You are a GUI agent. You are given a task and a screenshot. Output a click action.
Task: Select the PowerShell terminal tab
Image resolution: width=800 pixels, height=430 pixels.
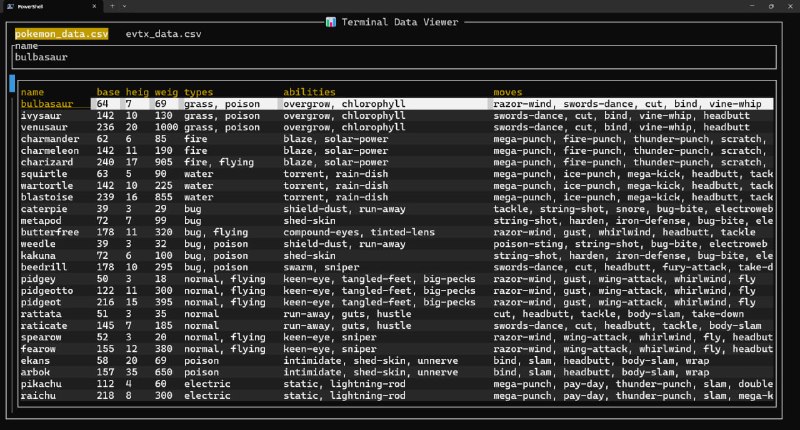point(51,6)
